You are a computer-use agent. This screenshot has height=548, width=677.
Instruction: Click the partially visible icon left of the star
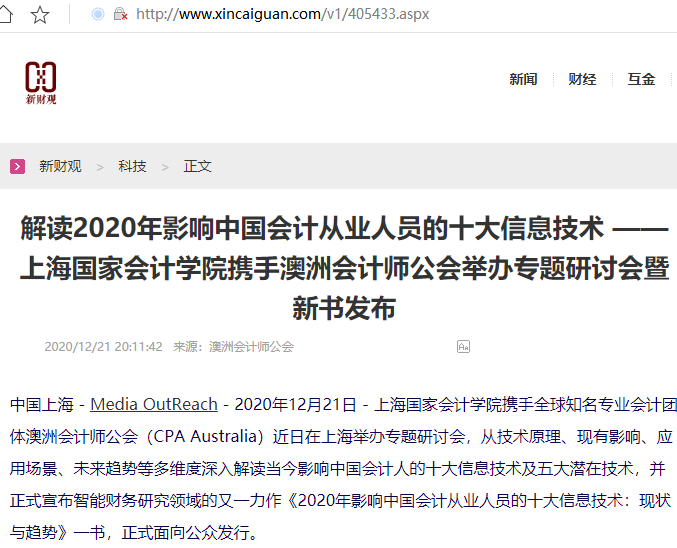click(x=7, y=14)
